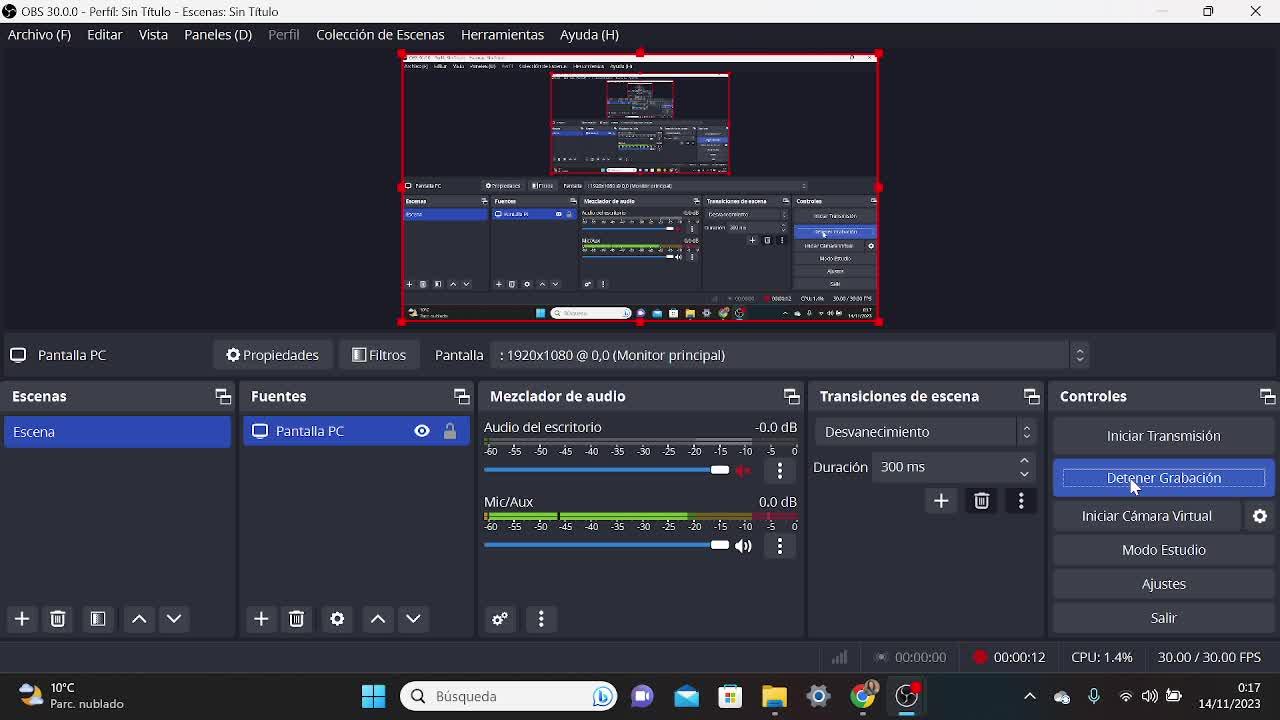
Task: Move source up with arrow icon
Action: click(x=378, y=619)
